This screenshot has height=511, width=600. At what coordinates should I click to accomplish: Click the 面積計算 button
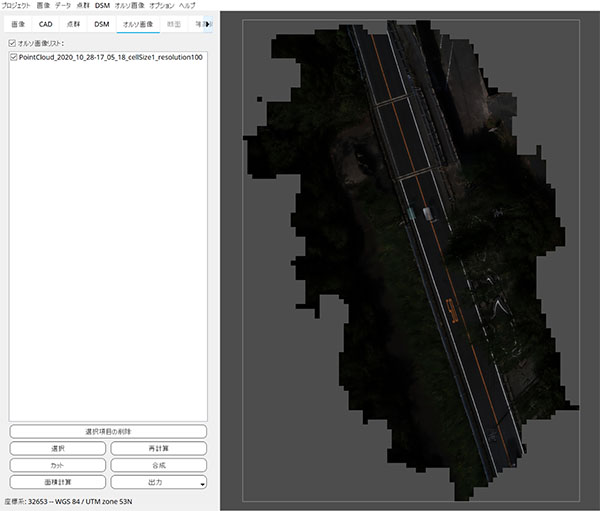57,482
